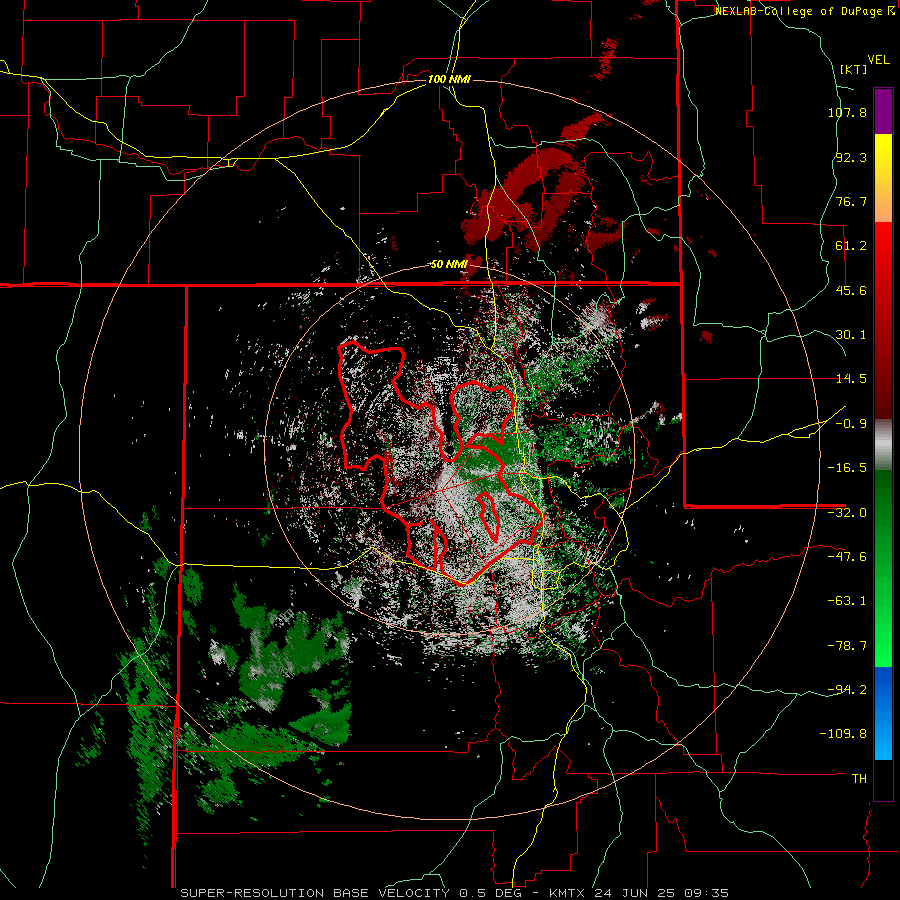Click the 50 NMI range ring label

click(x=449, y=265)
